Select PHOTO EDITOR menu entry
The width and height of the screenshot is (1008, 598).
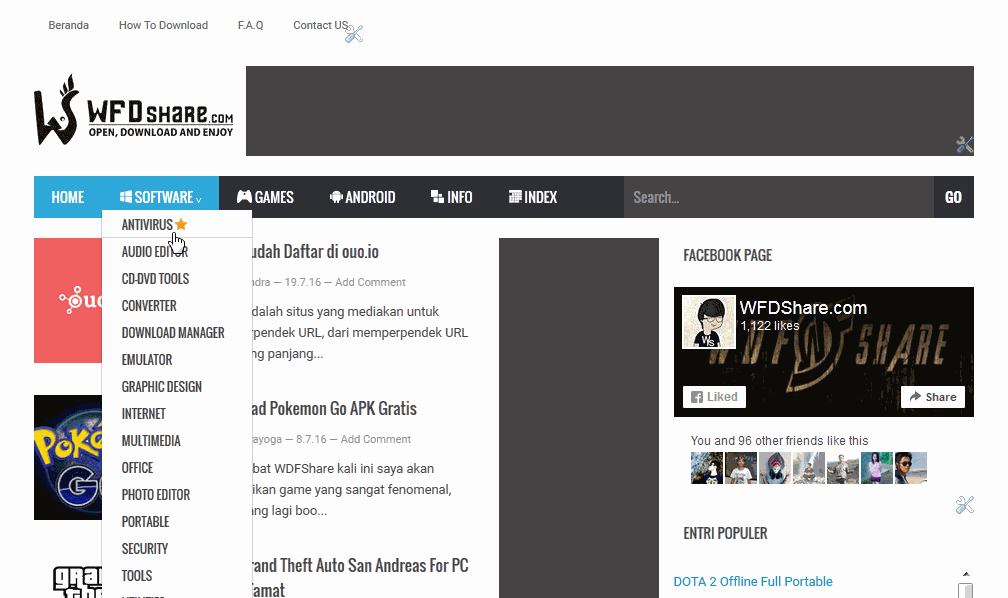156,494
